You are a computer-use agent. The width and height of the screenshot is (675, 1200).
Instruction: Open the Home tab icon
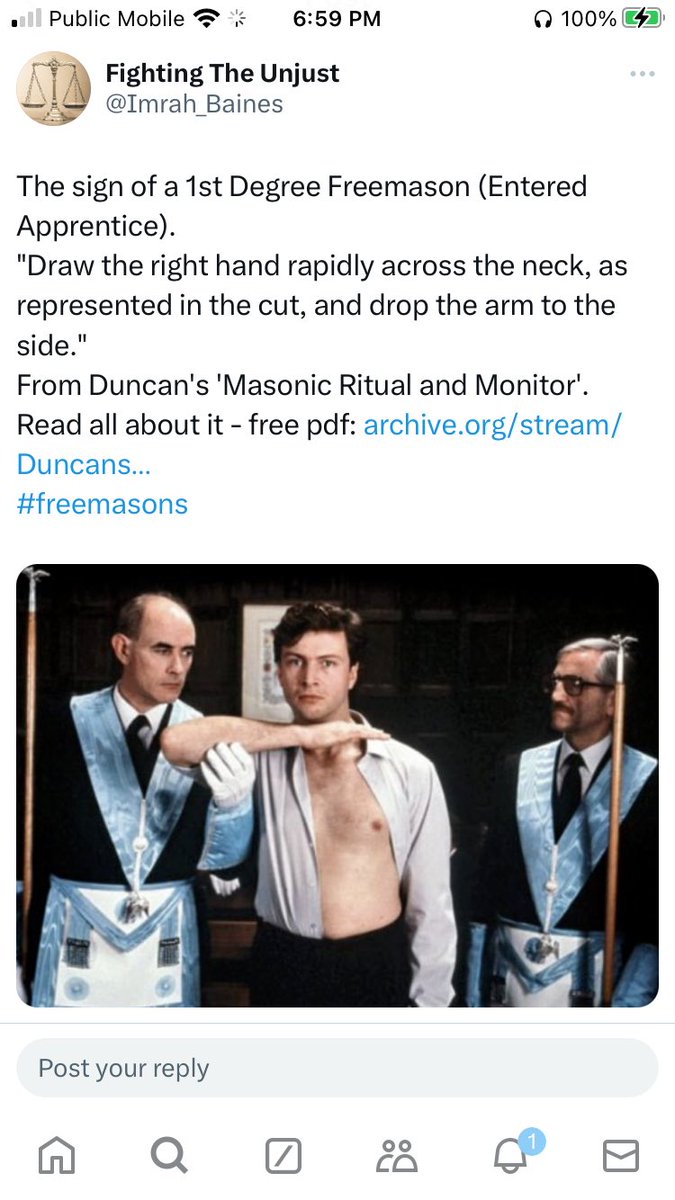coord(55,1156)
